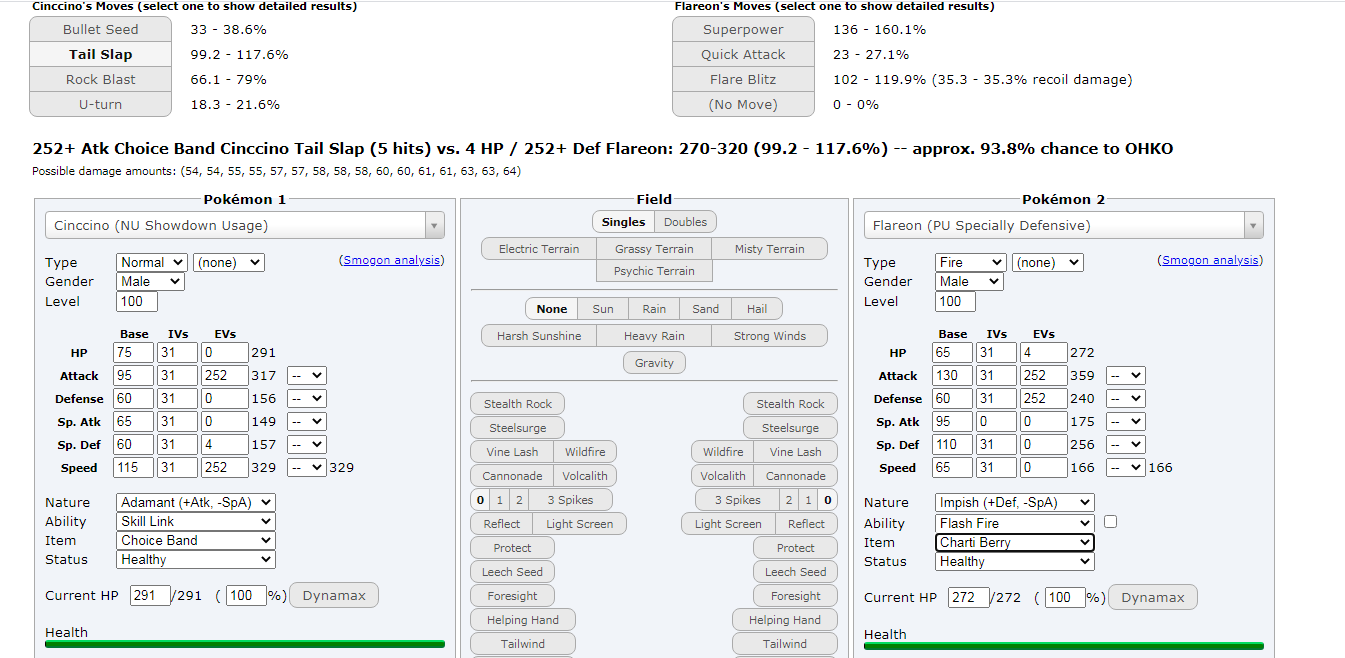Screen dimensions: 1345x658
Task: Open the Flareon Pokémon selector dropdown
Action: tap(1064, 225)
